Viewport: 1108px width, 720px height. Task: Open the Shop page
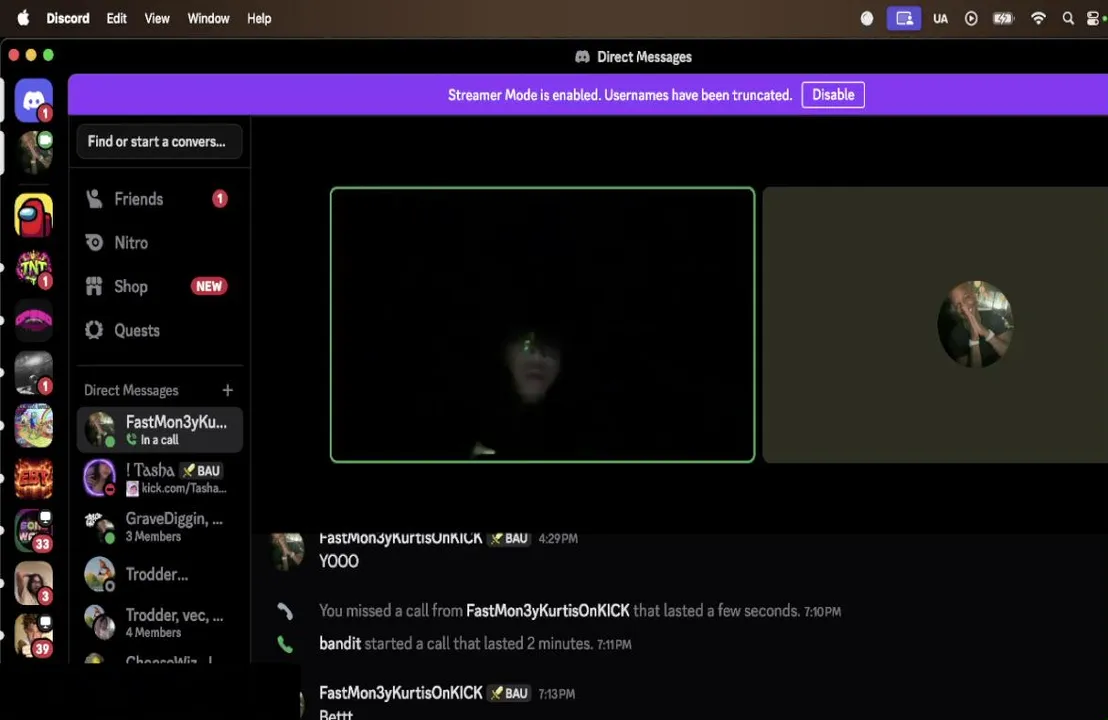click(160, 286)
